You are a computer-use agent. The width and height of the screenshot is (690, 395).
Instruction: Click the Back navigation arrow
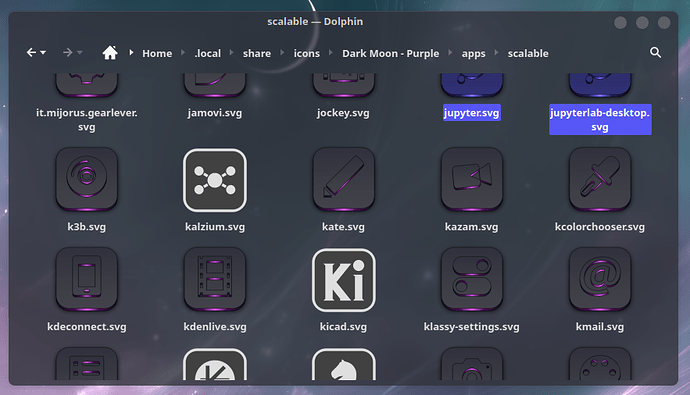(31, 53)
